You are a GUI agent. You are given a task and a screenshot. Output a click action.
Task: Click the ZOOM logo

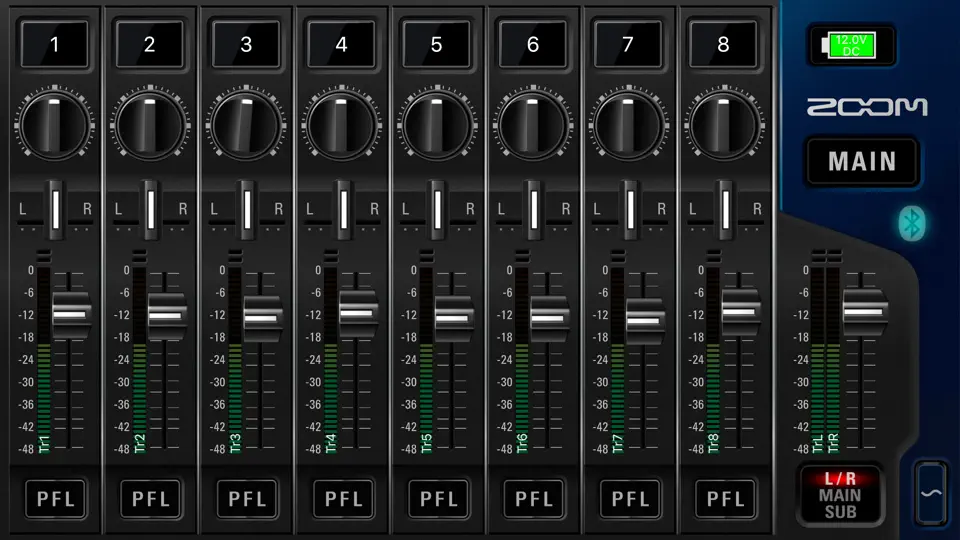point(867,107)
